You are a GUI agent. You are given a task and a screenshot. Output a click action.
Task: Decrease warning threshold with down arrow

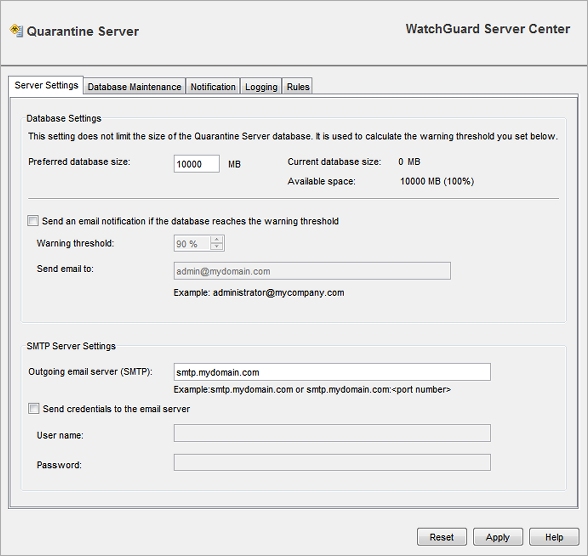tap(216, 246)
